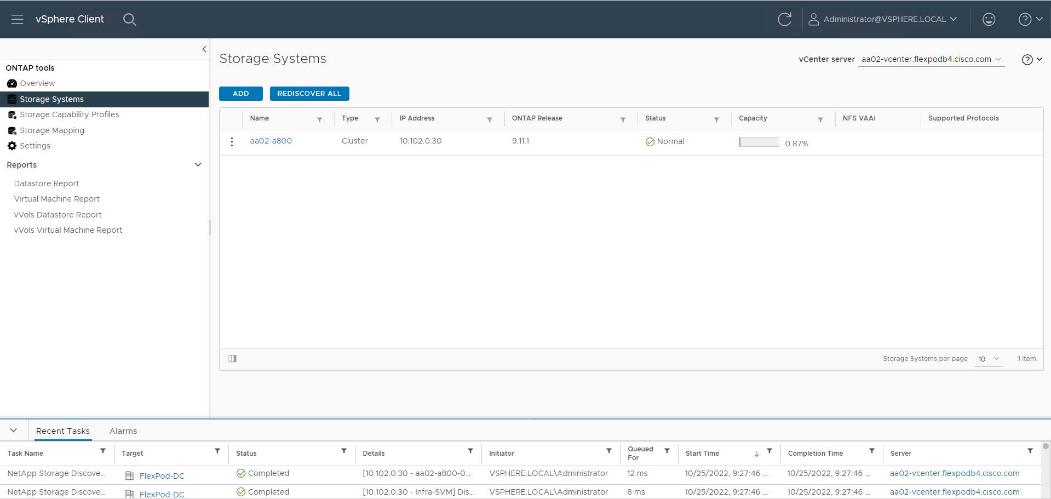Open FlexPod-DC target in second task row
Viewport: 1051px width, 499px height.
pos(162,494)
